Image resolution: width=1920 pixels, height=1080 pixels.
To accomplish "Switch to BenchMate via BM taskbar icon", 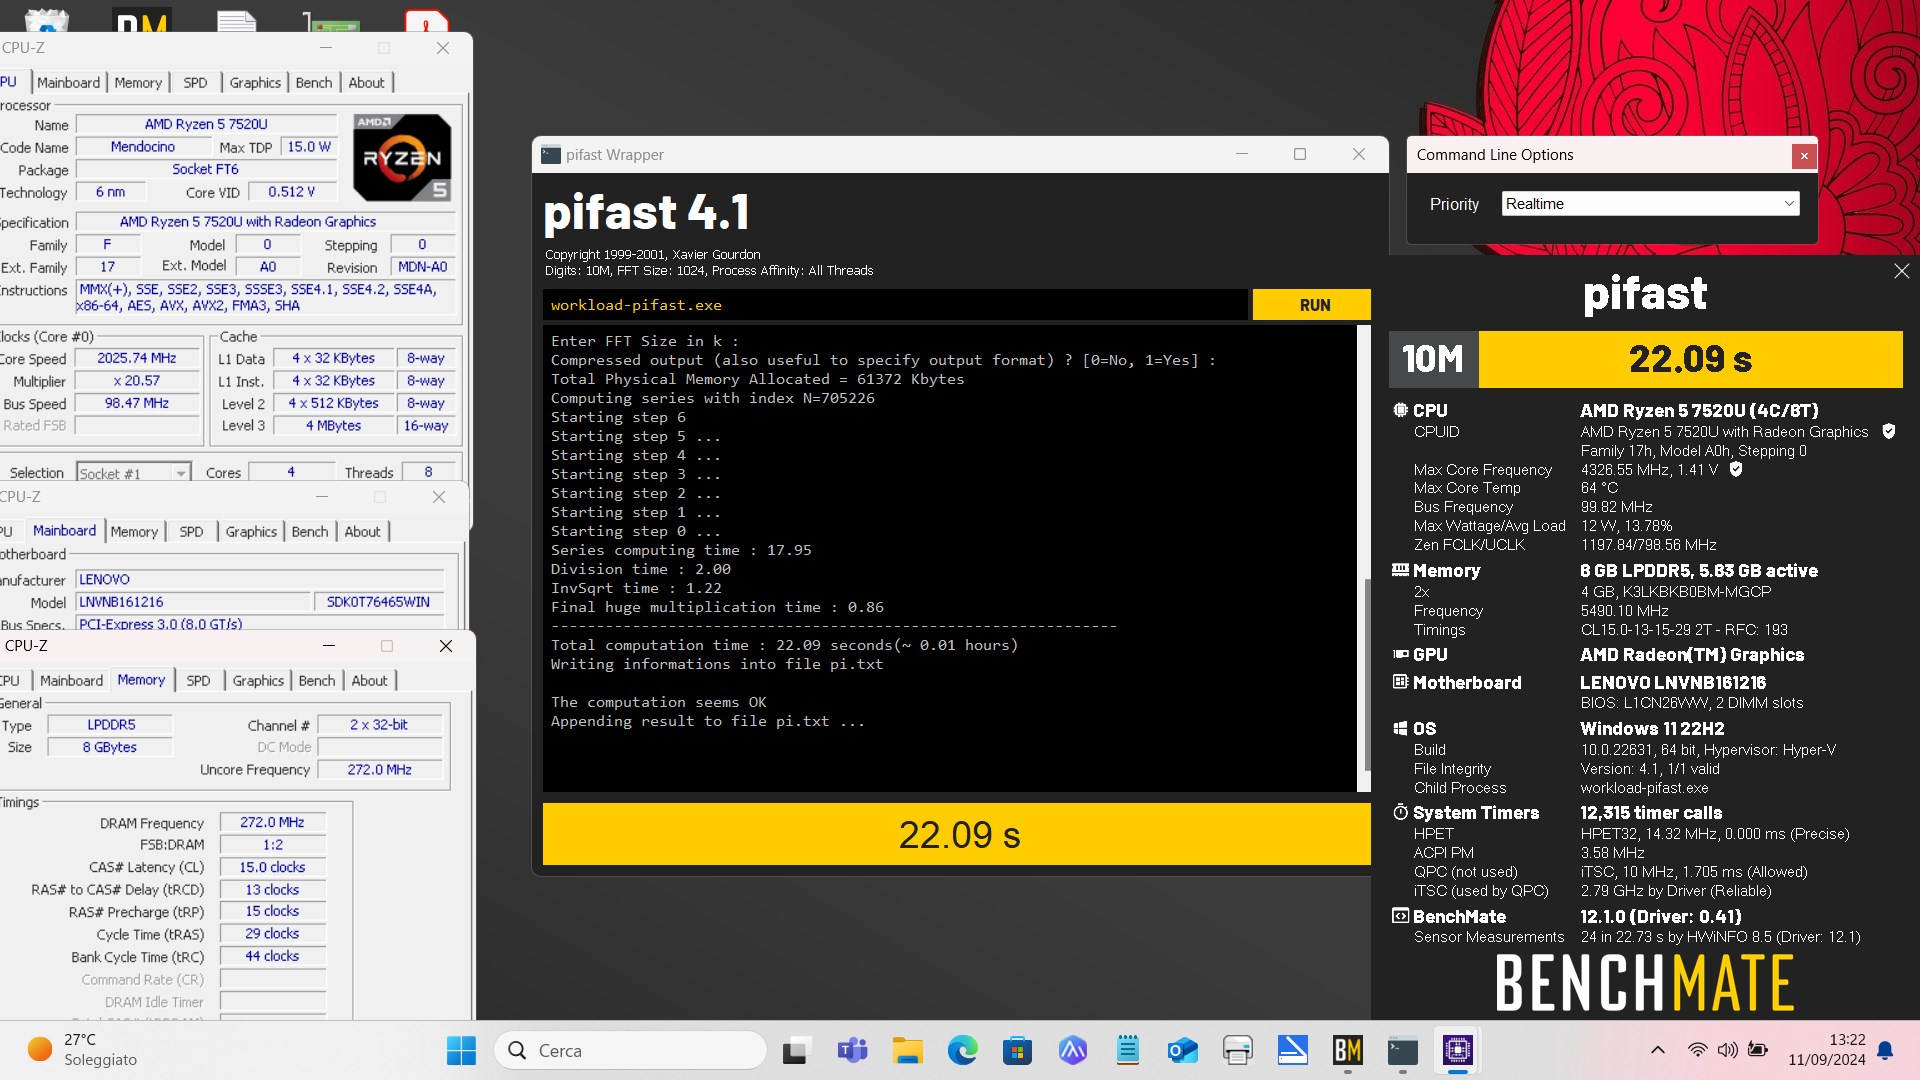I will click(1347, 1050).
